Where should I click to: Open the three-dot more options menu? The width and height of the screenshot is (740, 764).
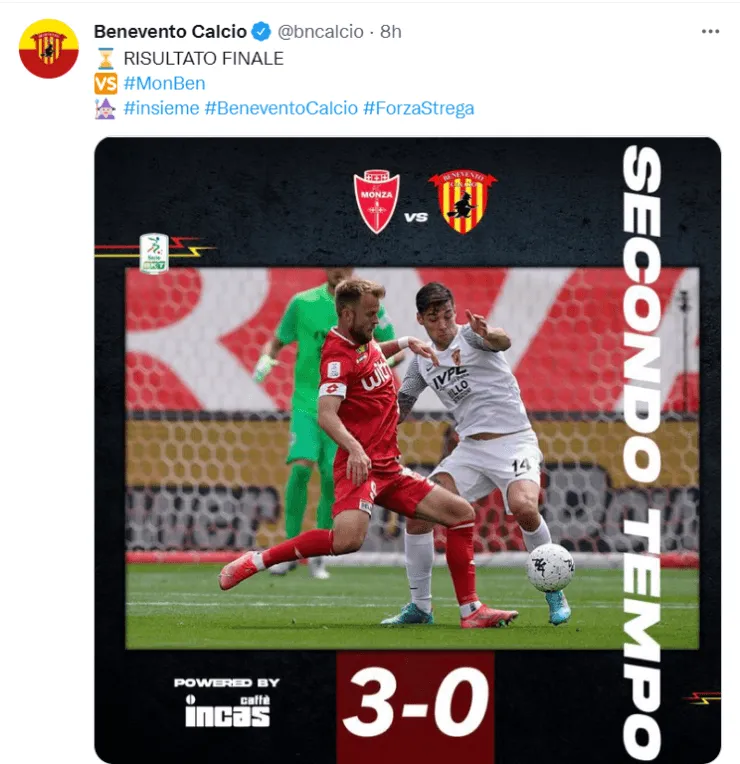tap(710, 32)
